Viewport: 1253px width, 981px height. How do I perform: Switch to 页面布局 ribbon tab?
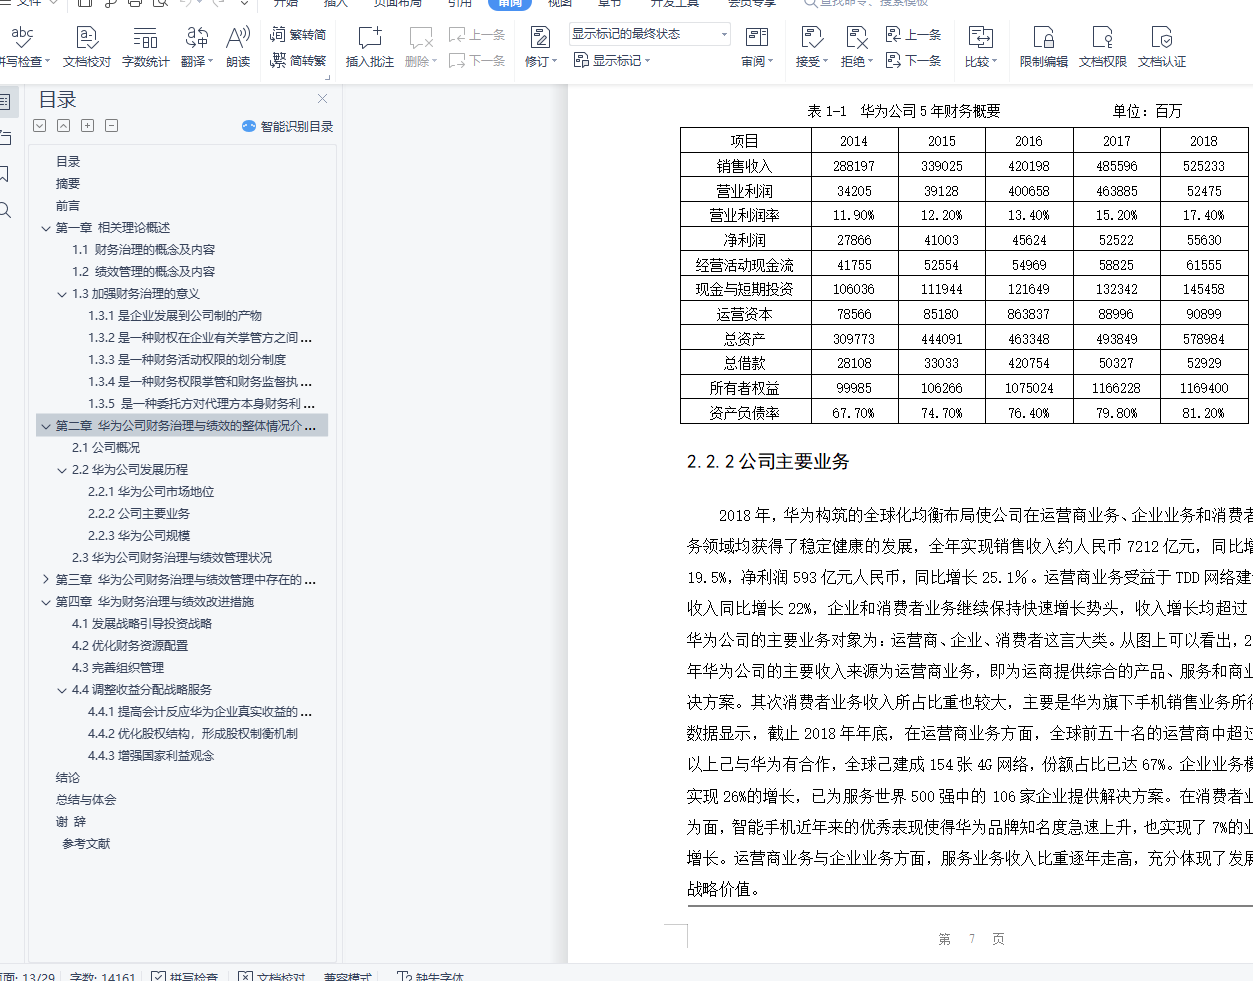click(x=398, y=3)
